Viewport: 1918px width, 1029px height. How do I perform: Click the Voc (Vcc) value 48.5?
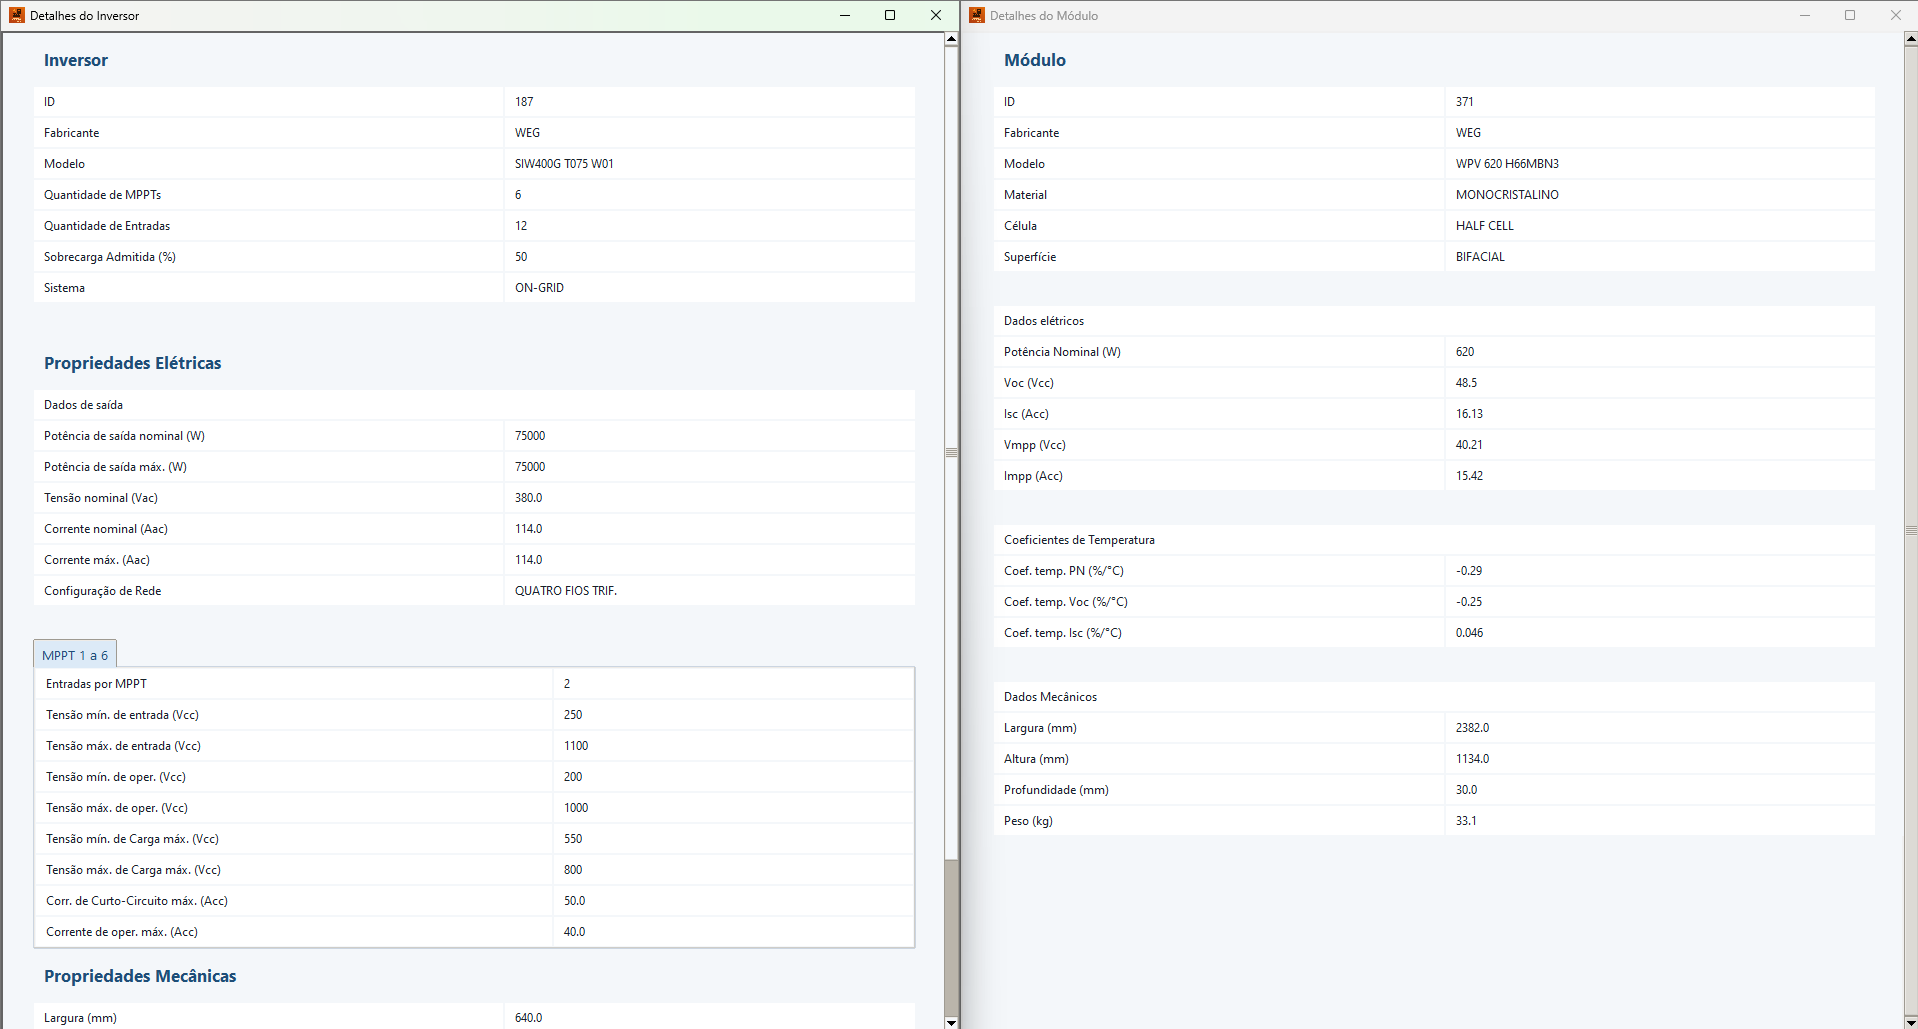1466,382
